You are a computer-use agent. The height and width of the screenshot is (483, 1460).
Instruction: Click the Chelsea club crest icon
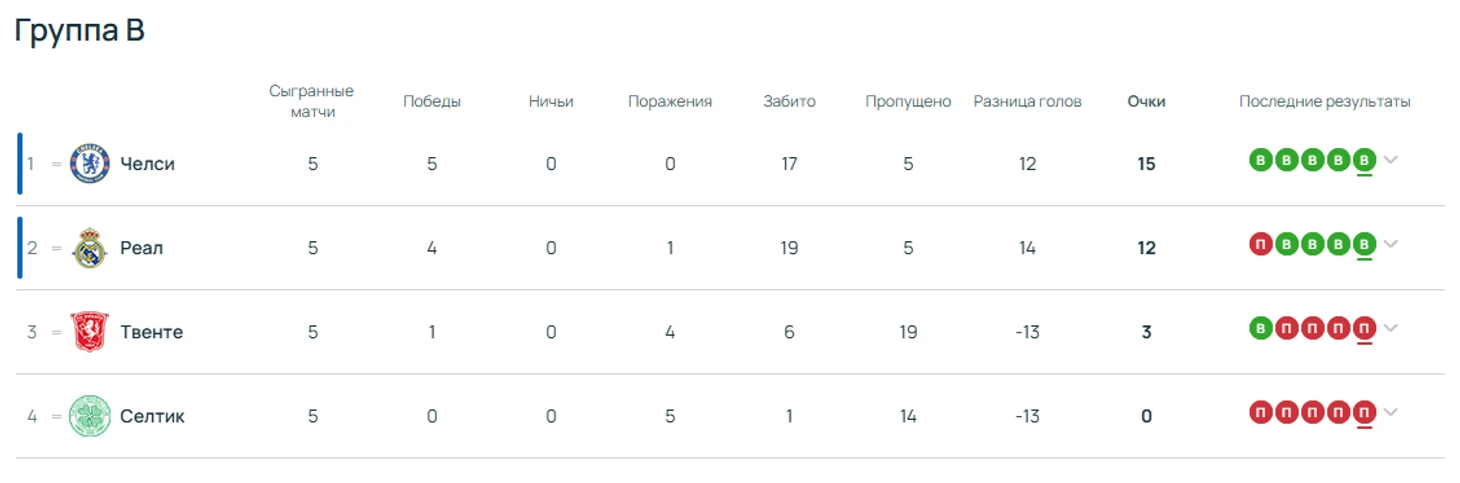click(89, 164)
